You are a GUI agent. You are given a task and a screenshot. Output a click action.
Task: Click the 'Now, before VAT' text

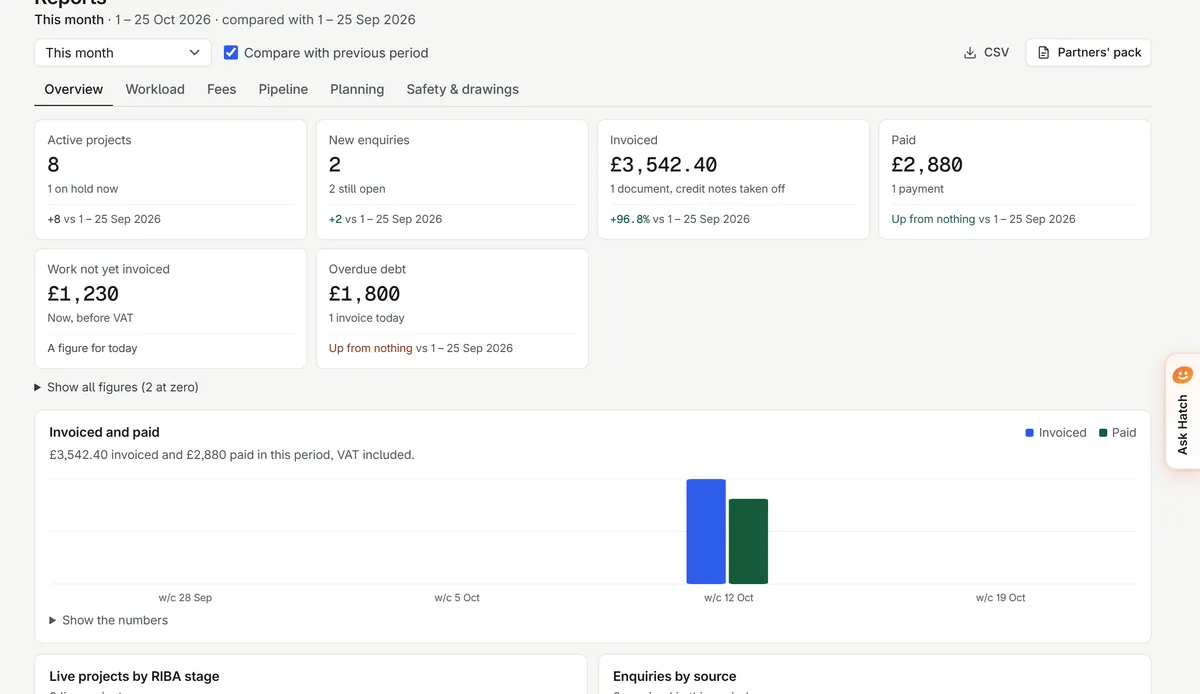[90, 318]
